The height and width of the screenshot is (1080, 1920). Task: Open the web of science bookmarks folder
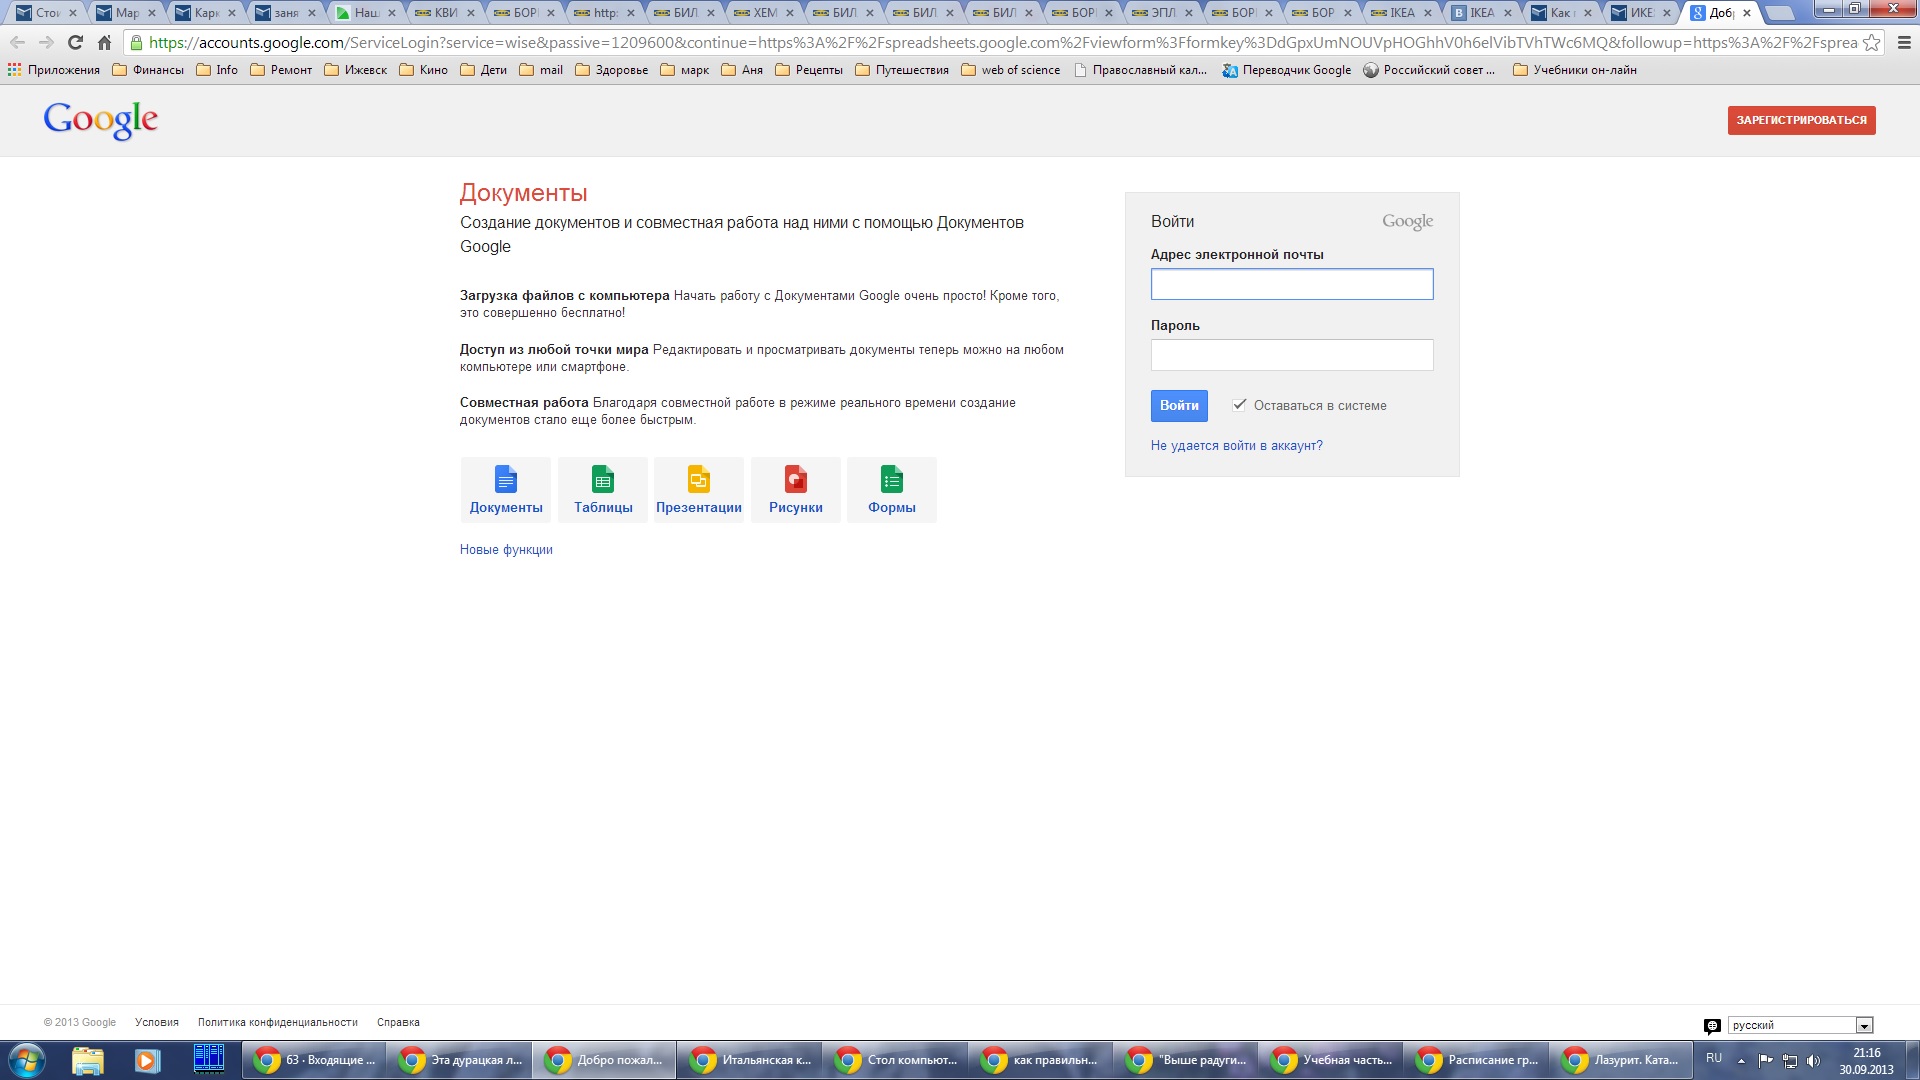1010,70
